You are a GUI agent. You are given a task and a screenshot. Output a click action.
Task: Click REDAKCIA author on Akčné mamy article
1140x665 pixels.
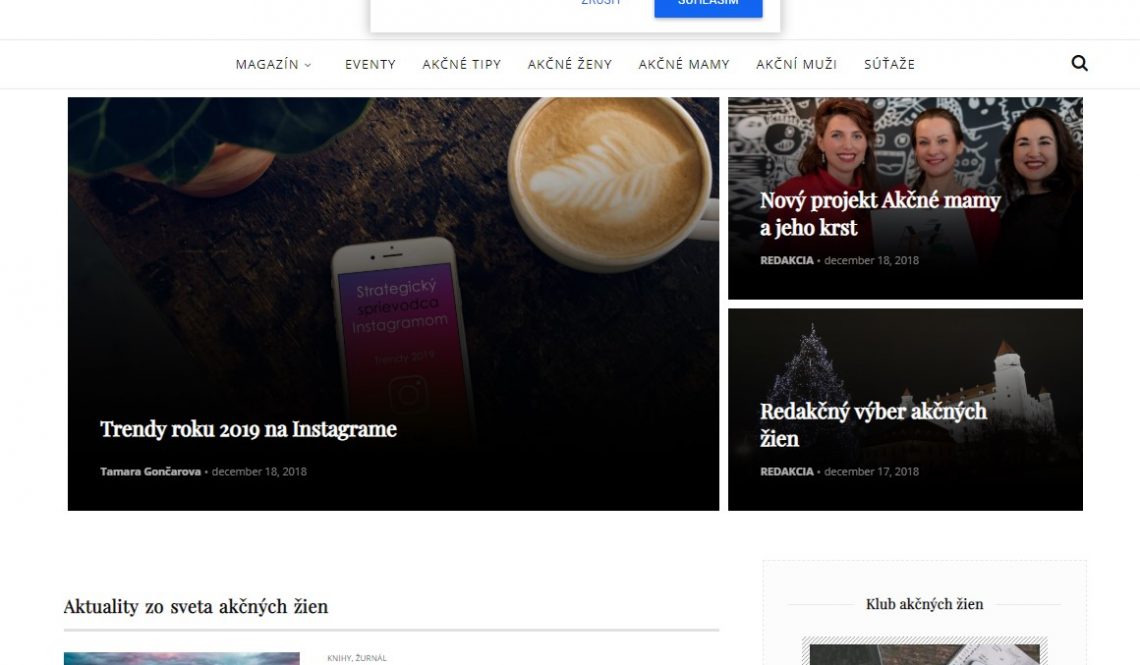pyautogui.click(x=787, y=260)
